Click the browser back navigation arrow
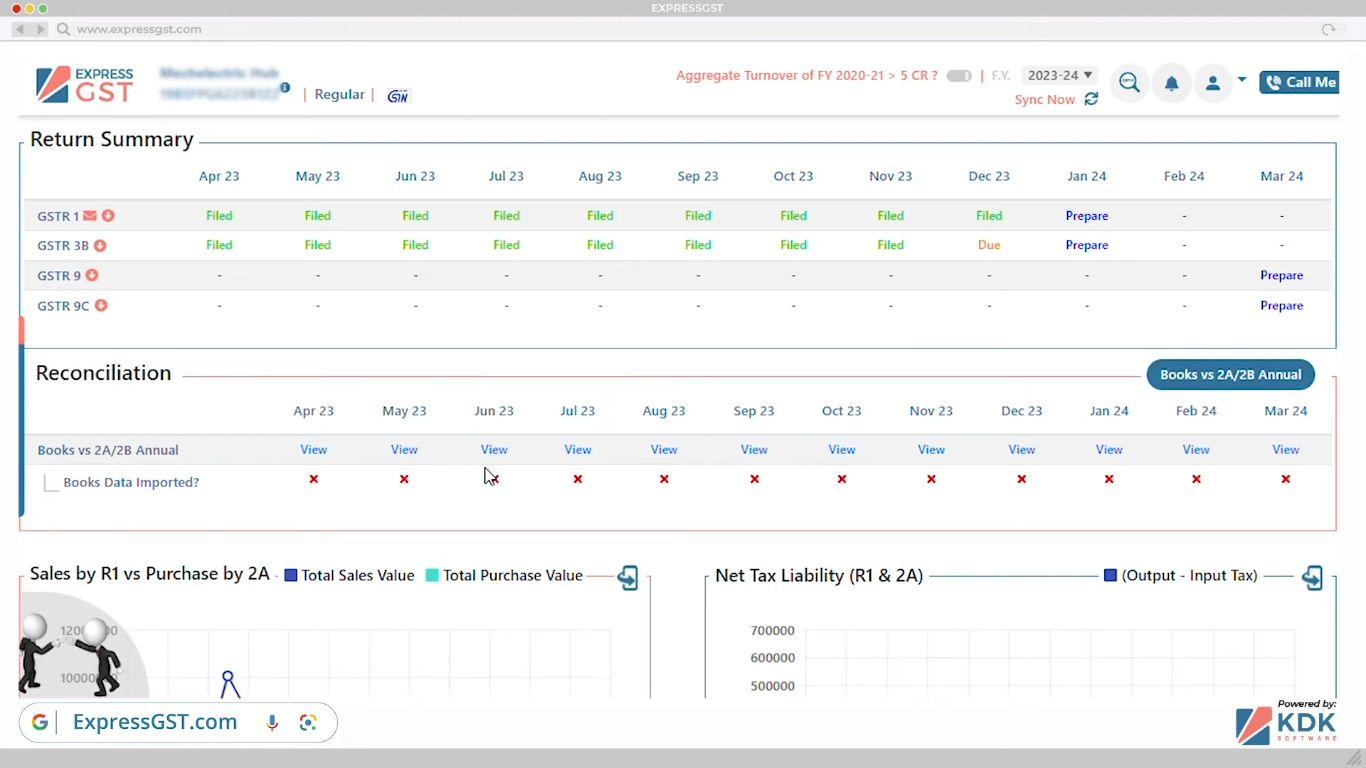The image size is (1366, 768). click(x=18, y=29)
